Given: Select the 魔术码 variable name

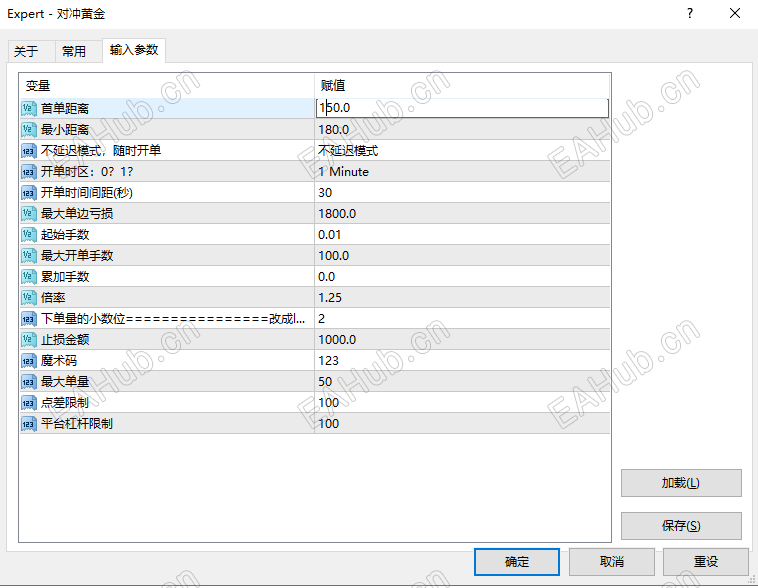Looking at the screenshot, I should point(58,361).
